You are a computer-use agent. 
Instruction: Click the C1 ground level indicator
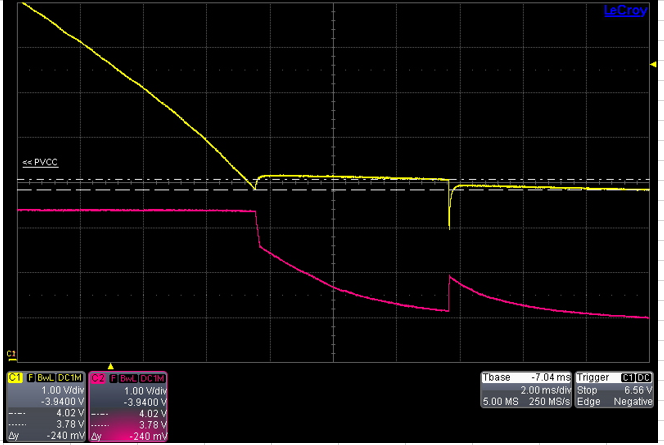pos(11,355)
